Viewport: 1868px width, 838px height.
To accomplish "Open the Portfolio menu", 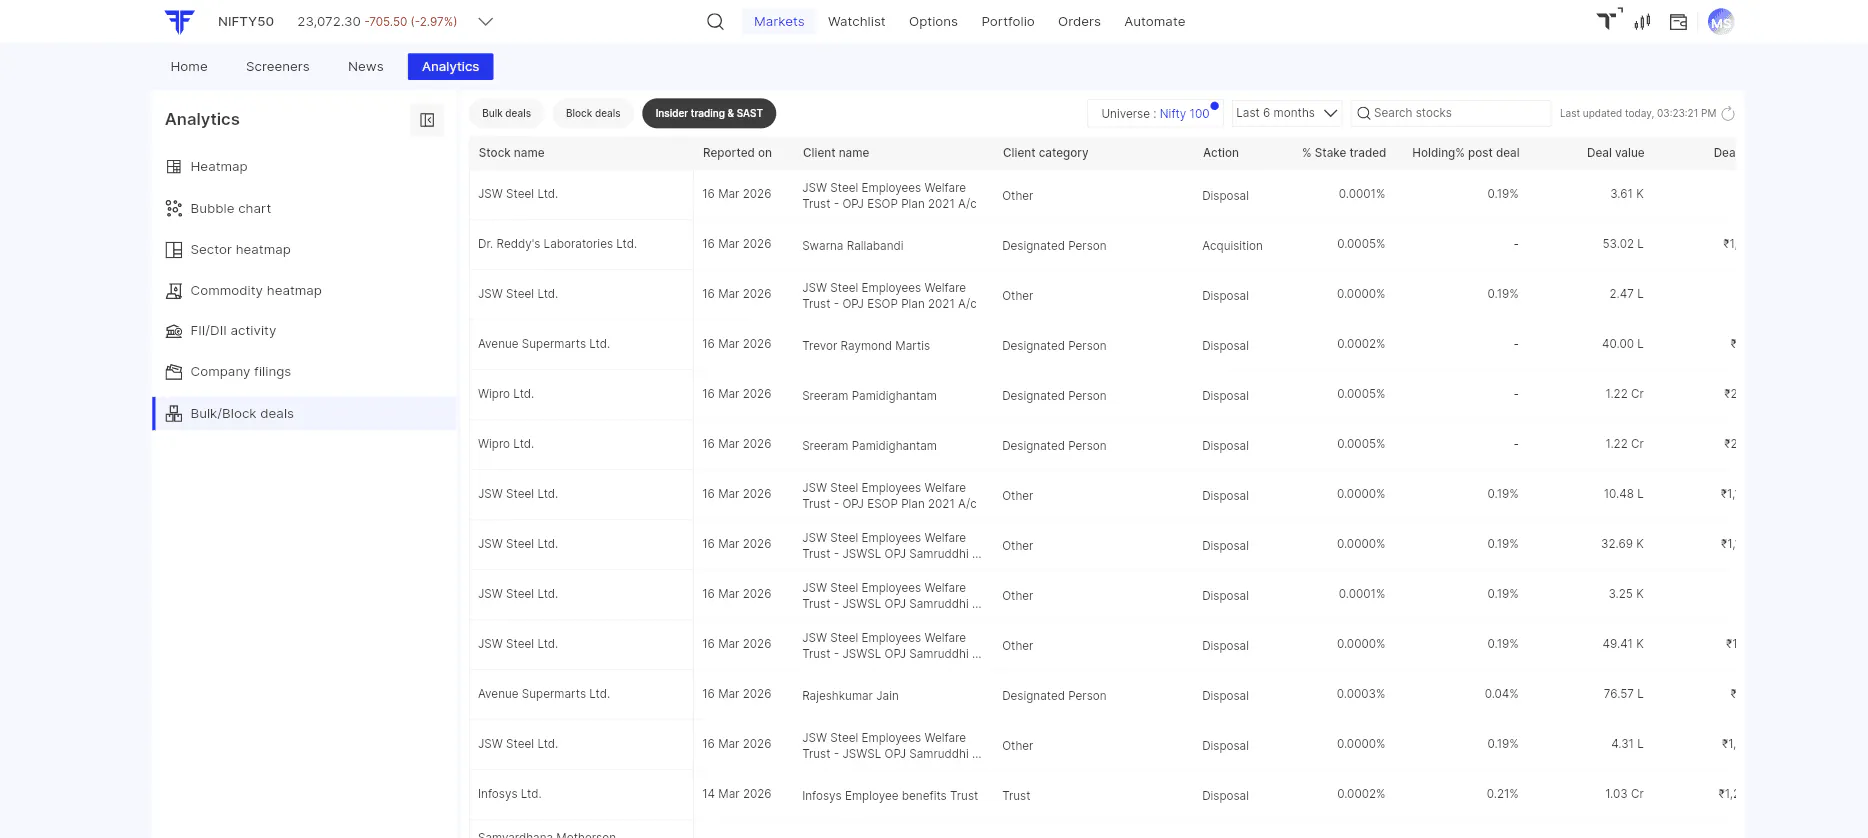I will pos(1008,21).
